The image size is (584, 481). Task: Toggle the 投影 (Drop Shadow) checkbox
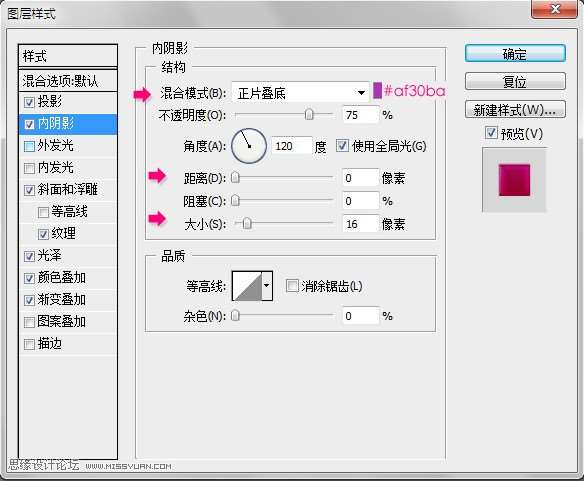pos(29,102)
